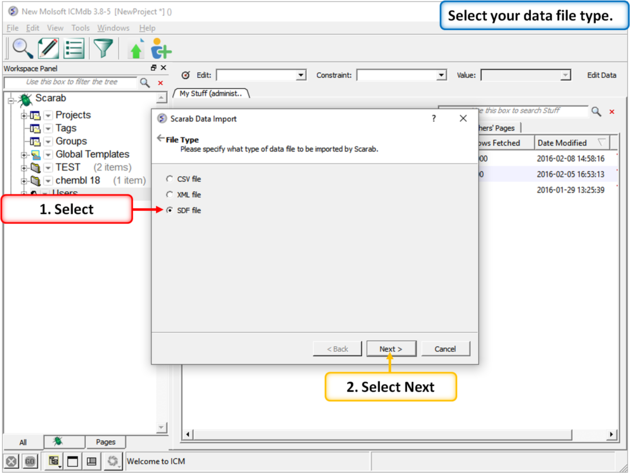Switch to the Pages tab
This screenshot has height=473, width=630.
pyautogui.click(x=105, y=442)
